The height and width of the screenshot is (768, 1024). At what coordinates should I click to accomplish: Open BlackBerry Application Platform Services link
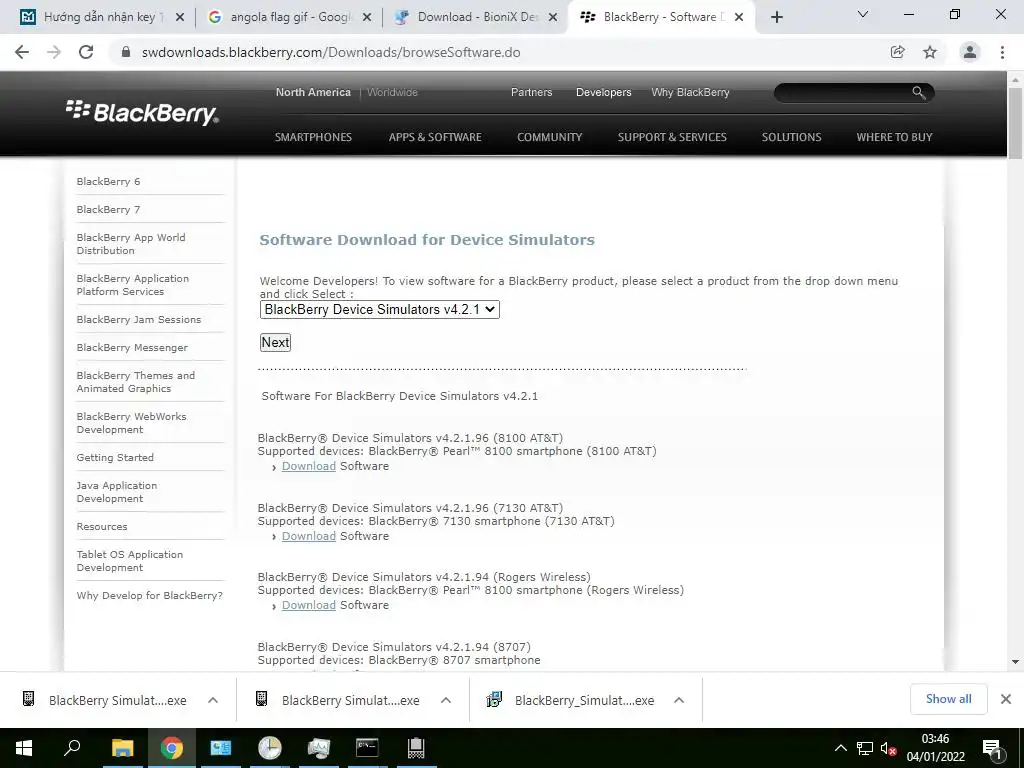tap(133, 285)
